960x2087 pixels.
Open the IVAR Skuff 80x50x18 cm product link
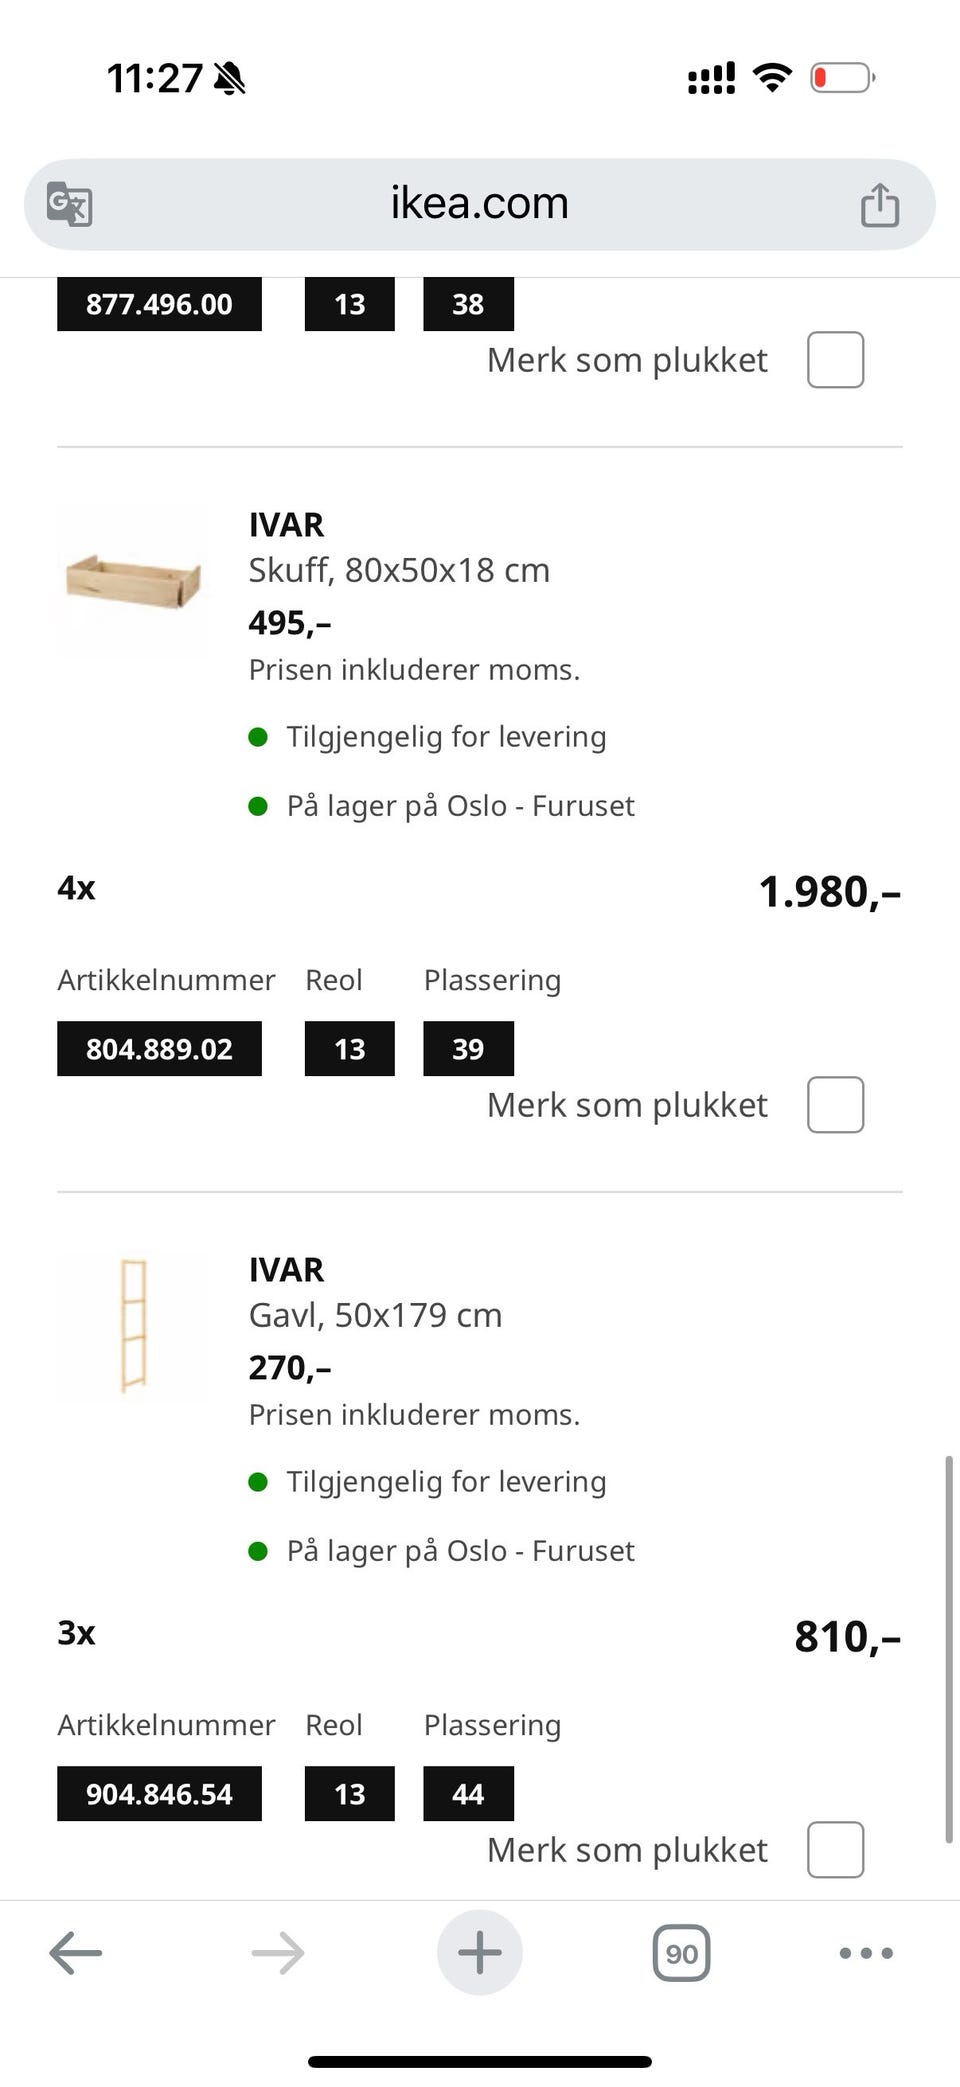[399, 570]
